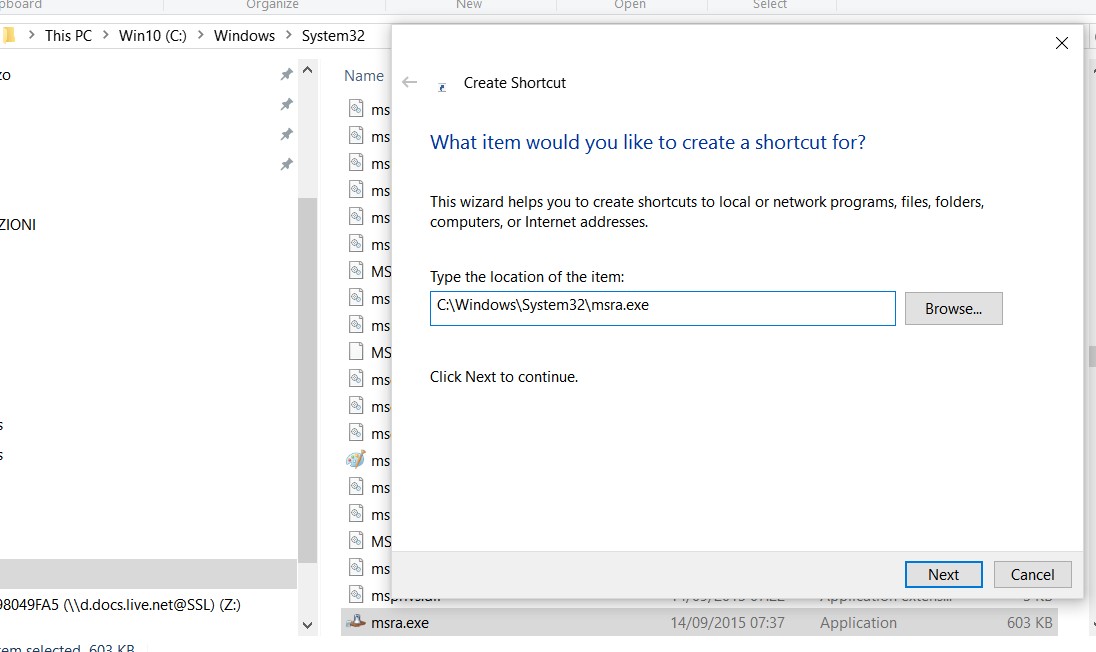Click the navigation pane scroll up arrow

point(307,72)
